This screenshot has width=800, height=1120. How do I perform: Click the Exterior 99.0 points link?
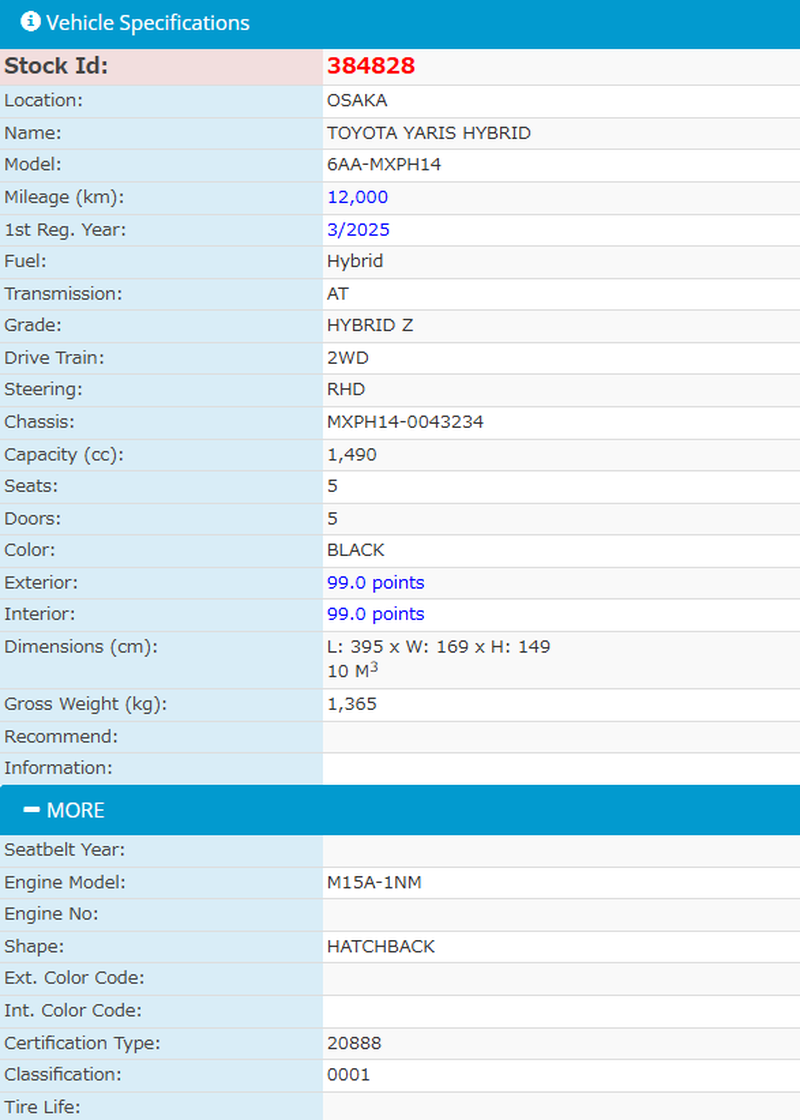point(376,583)
